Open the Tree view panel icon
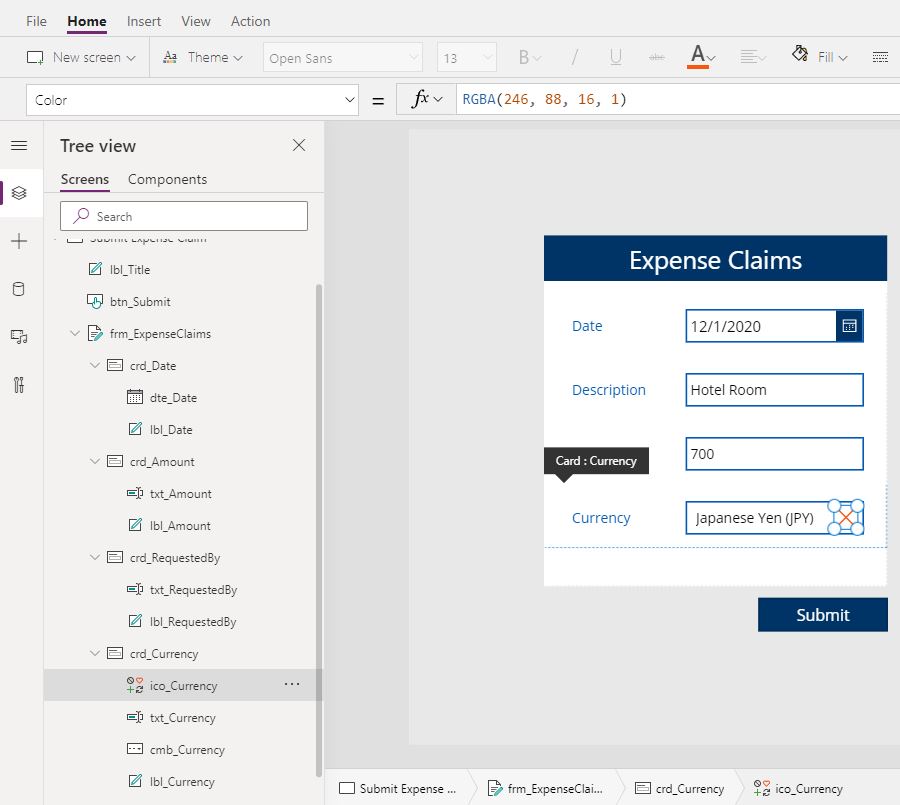The width and height of the screenshot is (900, 805). tap(20, 193)
